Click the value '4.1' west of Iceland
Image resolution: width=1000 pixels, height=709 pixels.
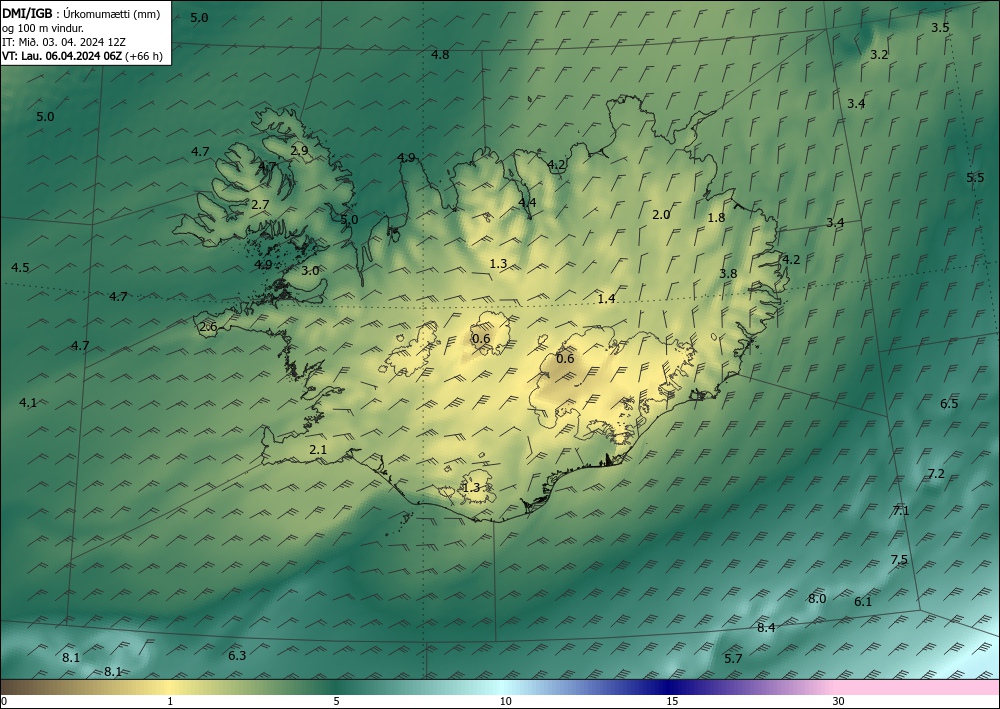tap(27, 402)
